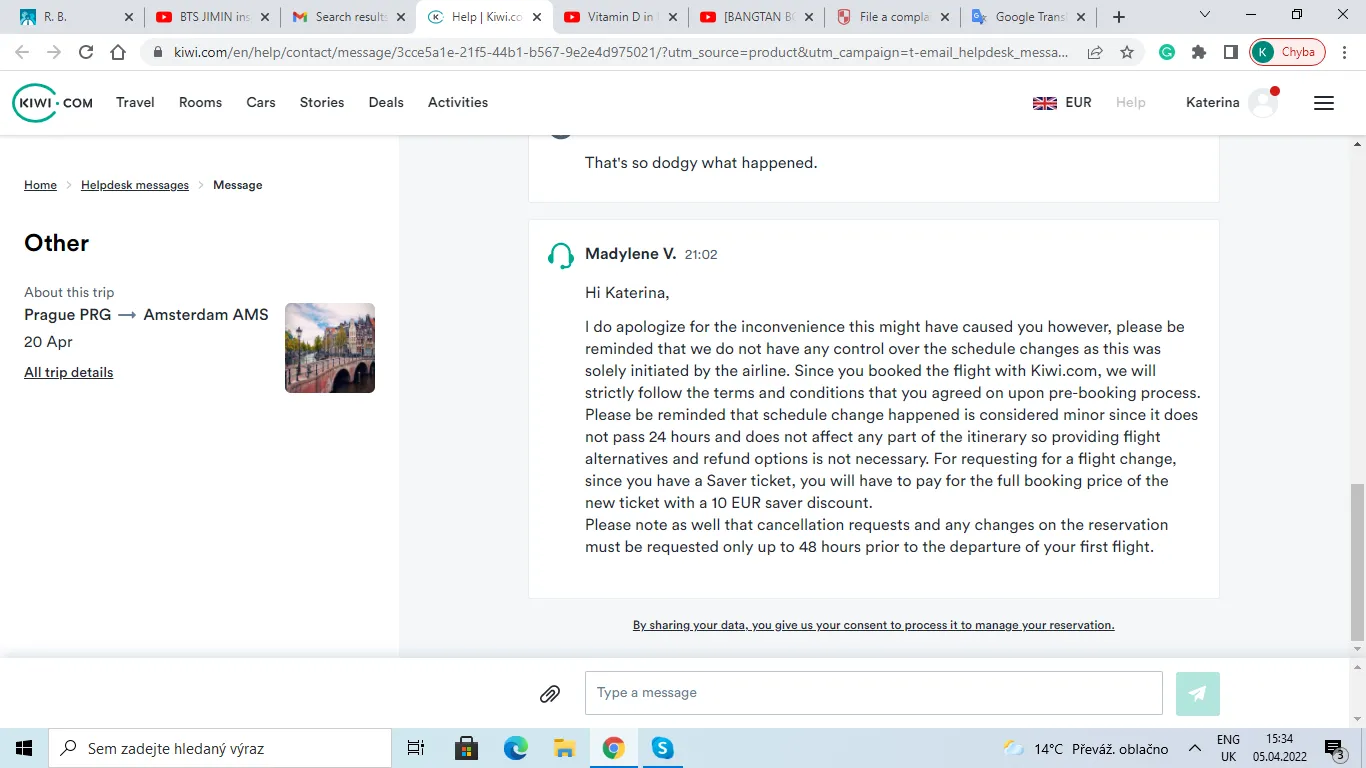The width and height of the screenshot is (1366, 768).
Task: Click the paperclip attachment icon
Action: 550,693
